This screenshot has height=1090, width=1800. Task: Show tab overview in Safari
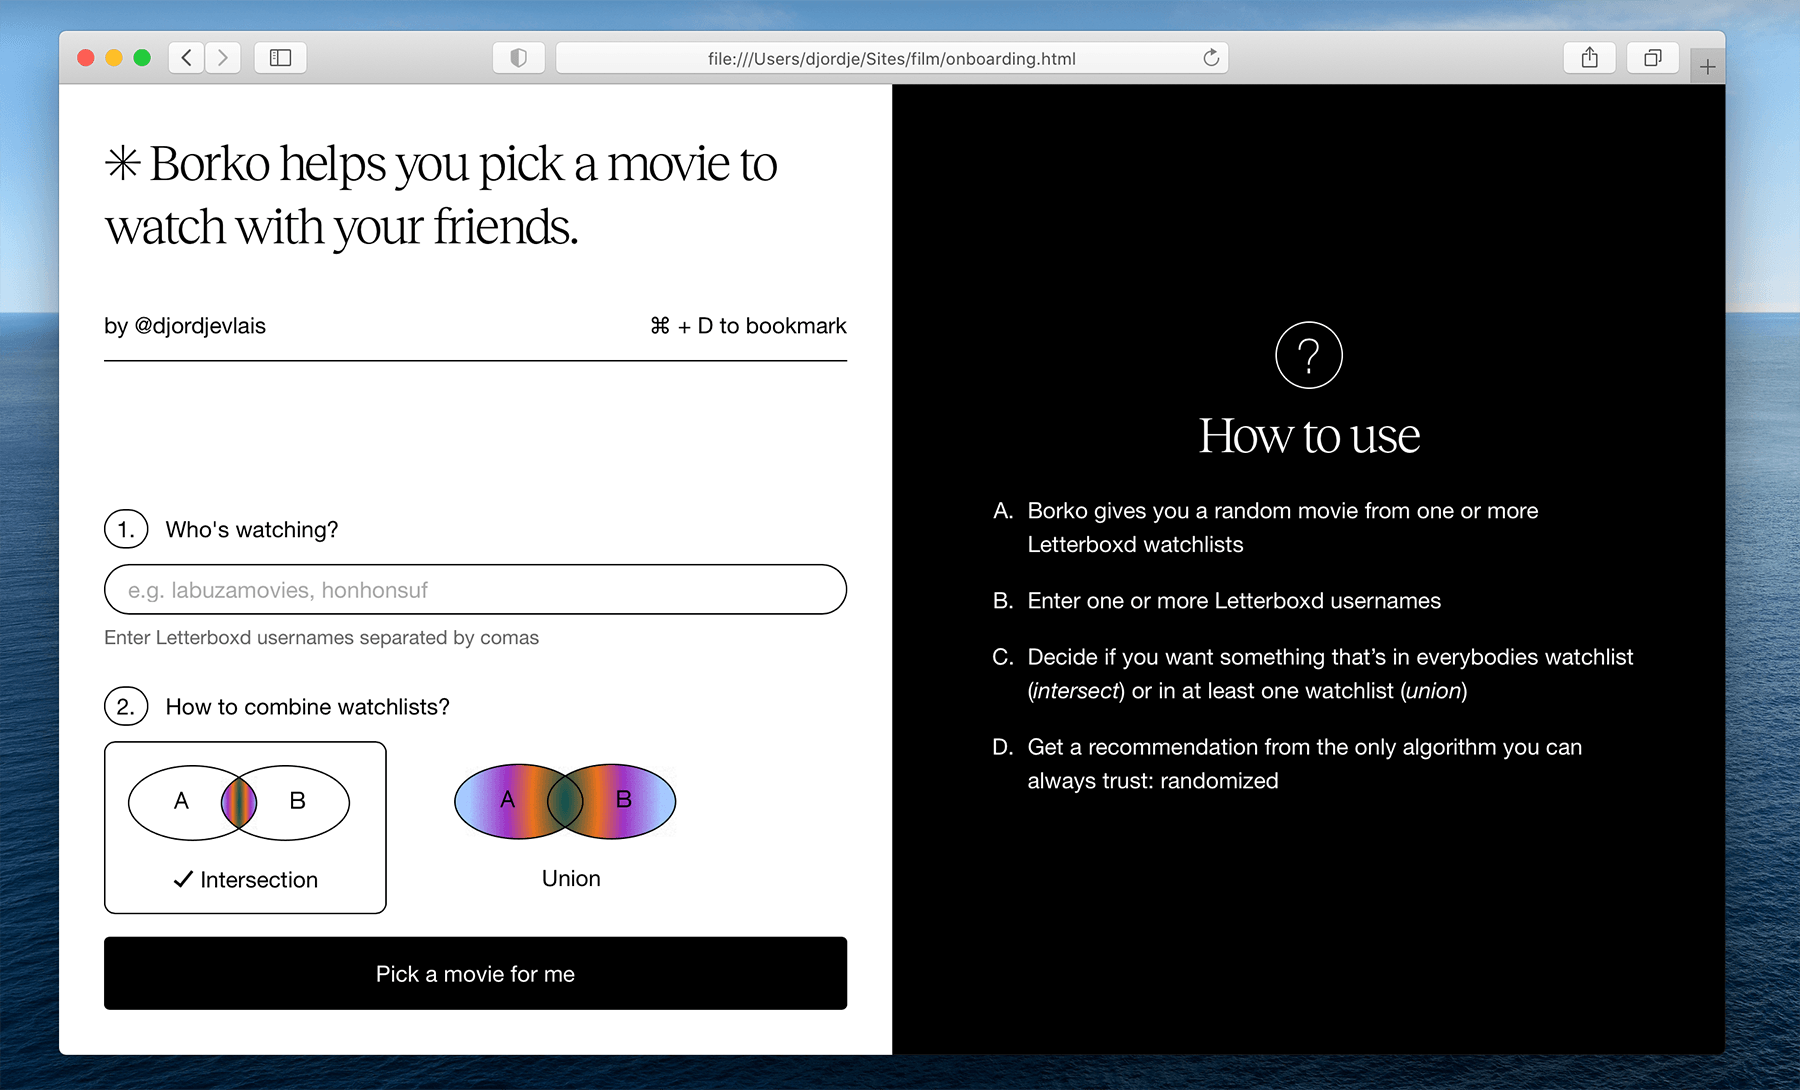point(1652,58)
